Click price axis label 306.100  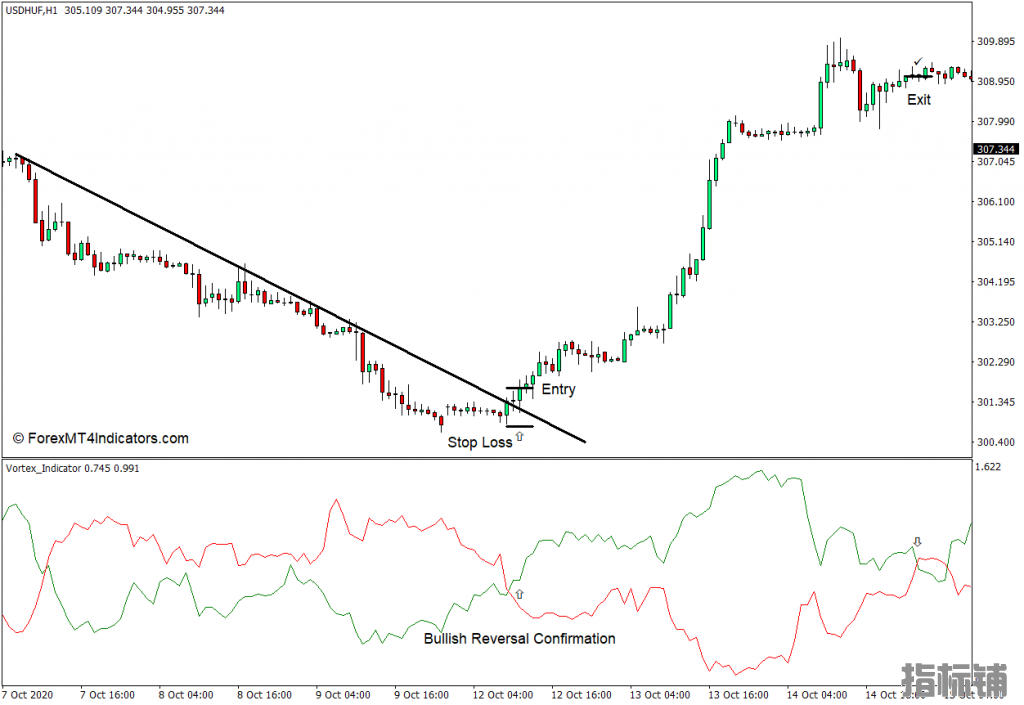(996, 202)
